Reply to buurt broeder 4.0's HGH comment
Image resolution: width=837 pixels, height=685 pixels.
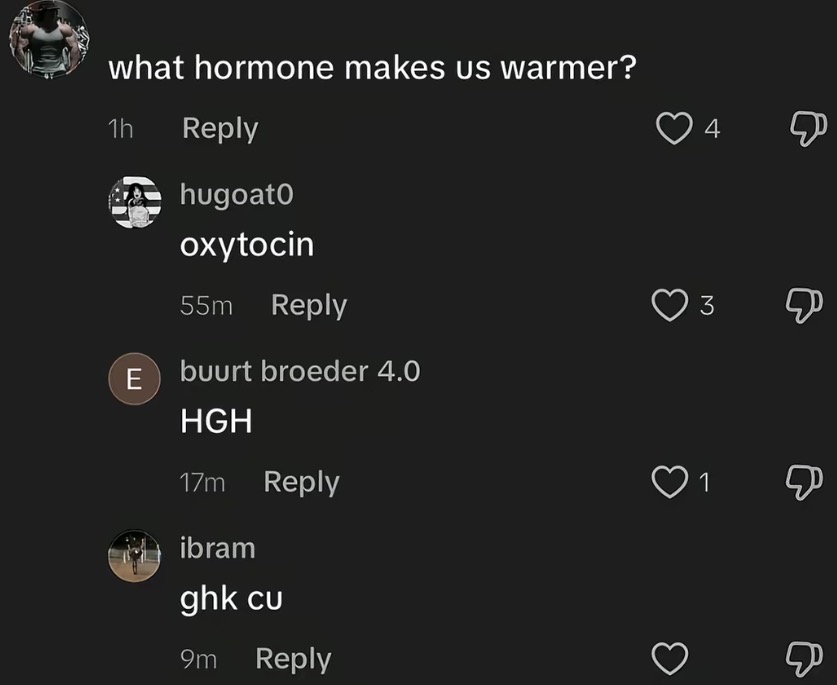(302, 483)
